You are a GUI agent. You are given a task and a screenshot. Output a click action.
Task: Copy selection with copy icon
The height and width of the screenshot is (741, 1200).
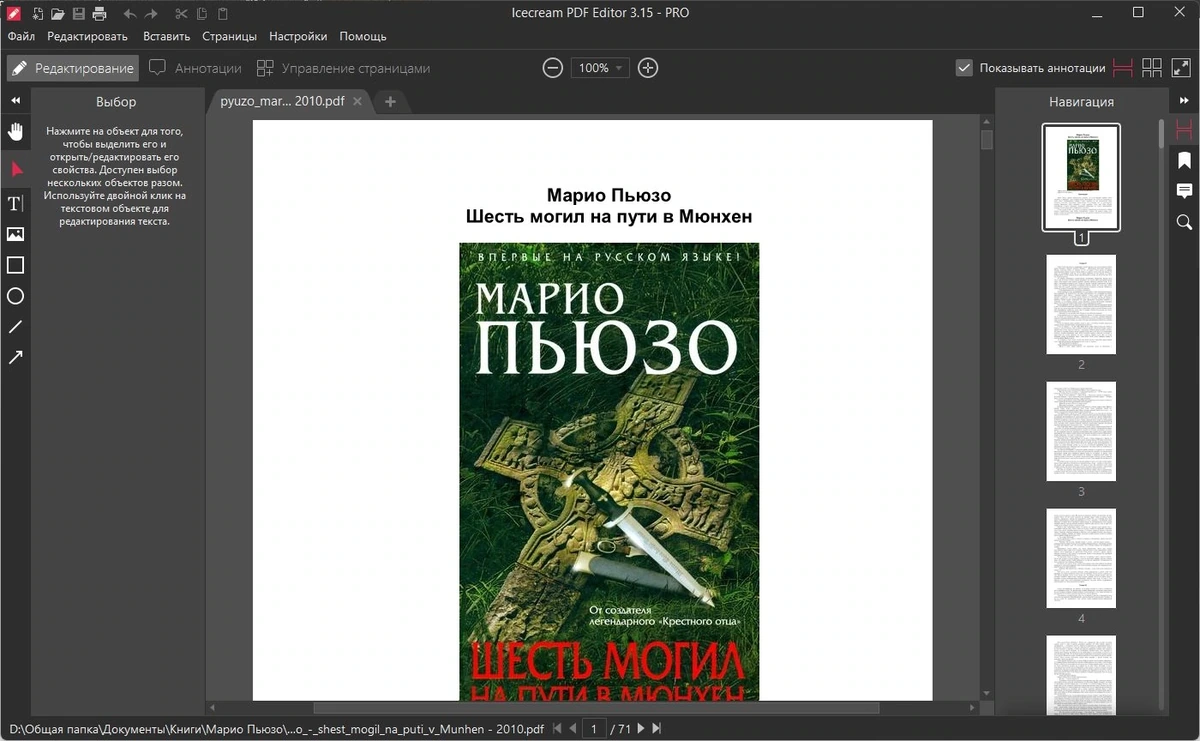[x=202, y=13]
